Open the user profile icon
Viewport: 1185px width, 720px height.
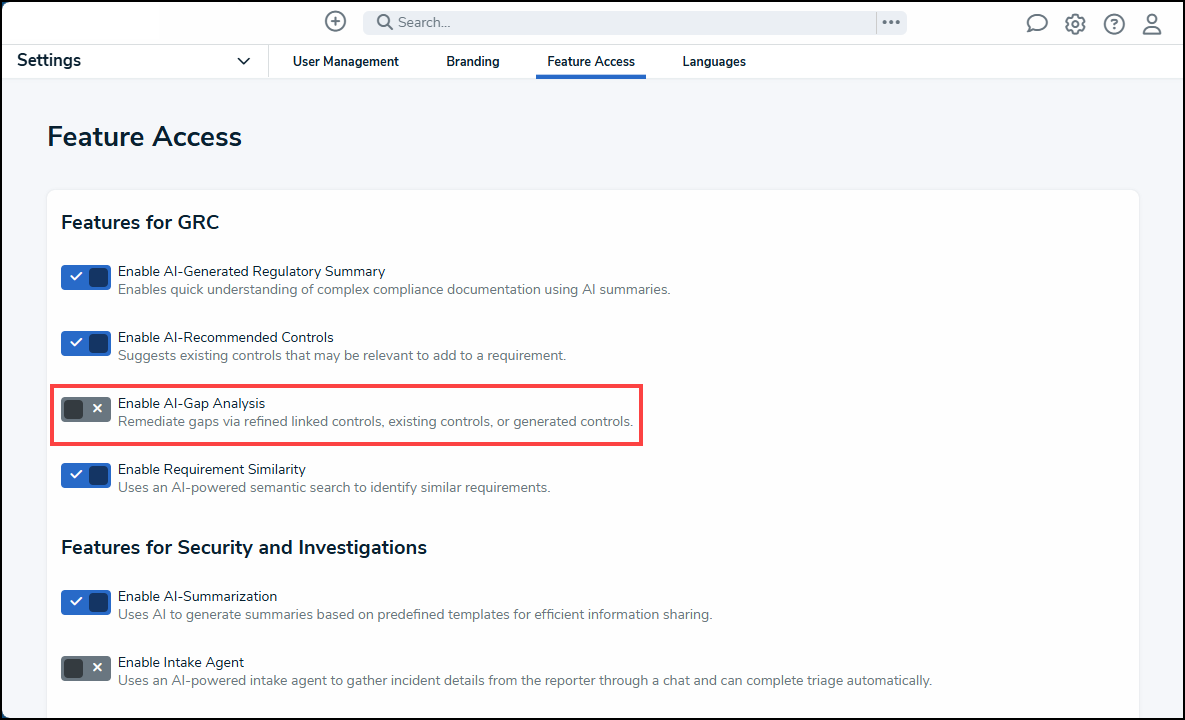(1152, 24)
